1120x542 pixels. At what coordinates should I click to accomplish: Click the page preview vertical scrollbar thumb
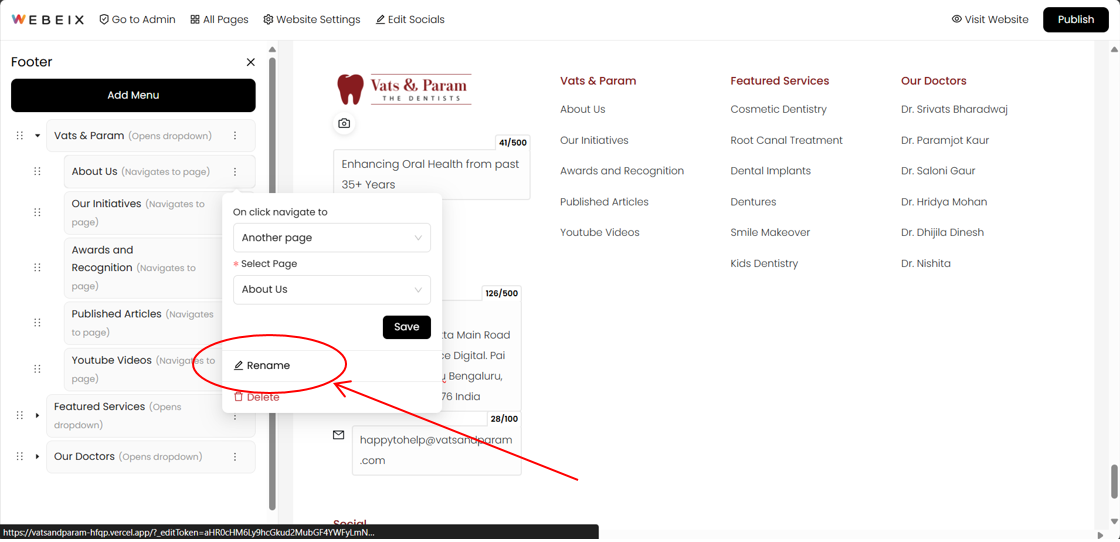[x=1114, y=482]
